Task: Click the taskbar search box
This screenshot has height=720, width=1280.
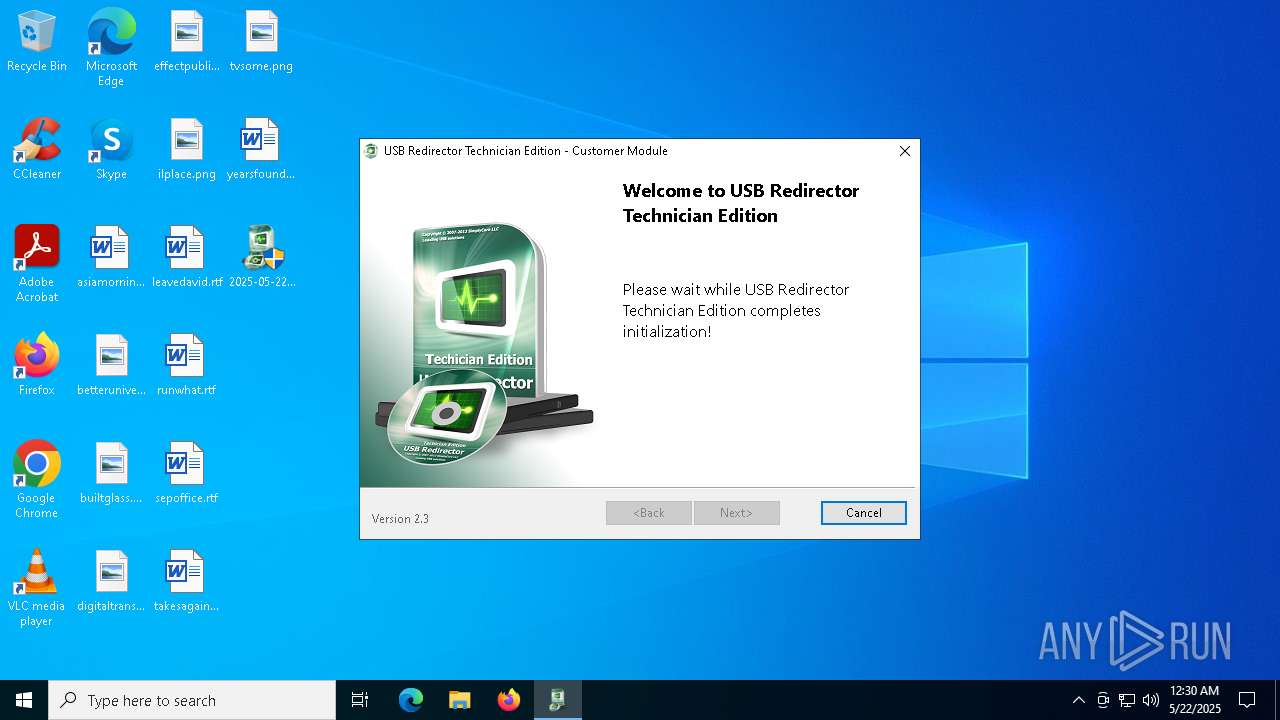Action: pyautogui.click(x=192, y=700)
